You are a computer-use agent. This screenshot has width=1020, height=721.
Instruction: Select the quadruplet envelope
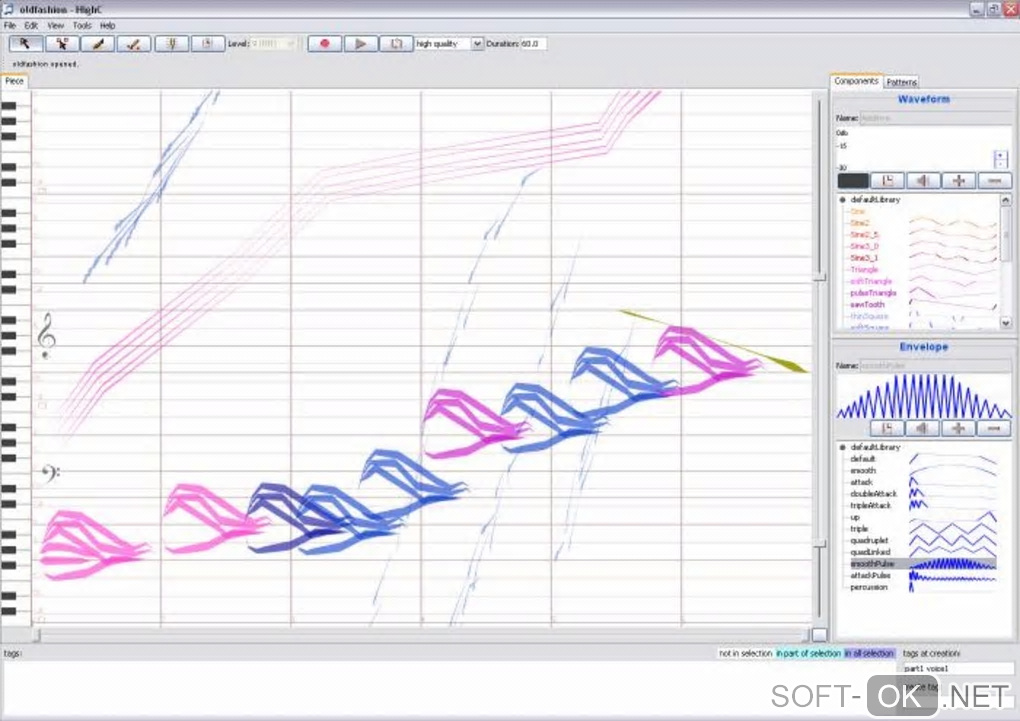pos(869,541)
